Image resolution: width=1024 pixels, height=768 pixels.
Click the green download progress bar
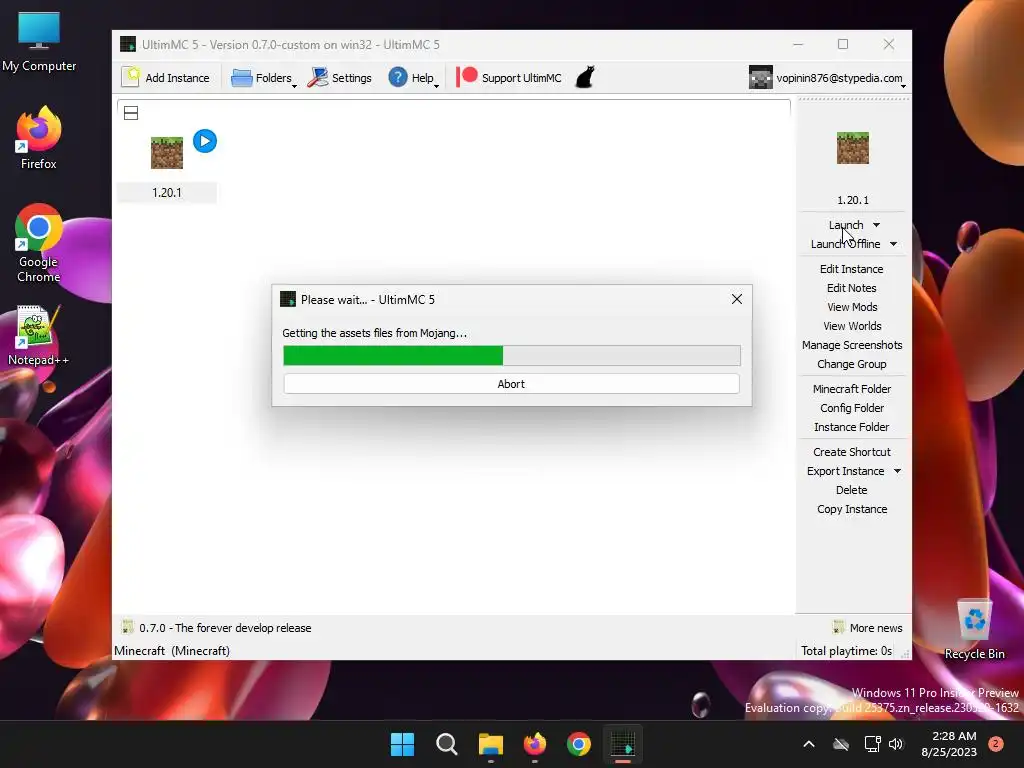click(392, 355)
